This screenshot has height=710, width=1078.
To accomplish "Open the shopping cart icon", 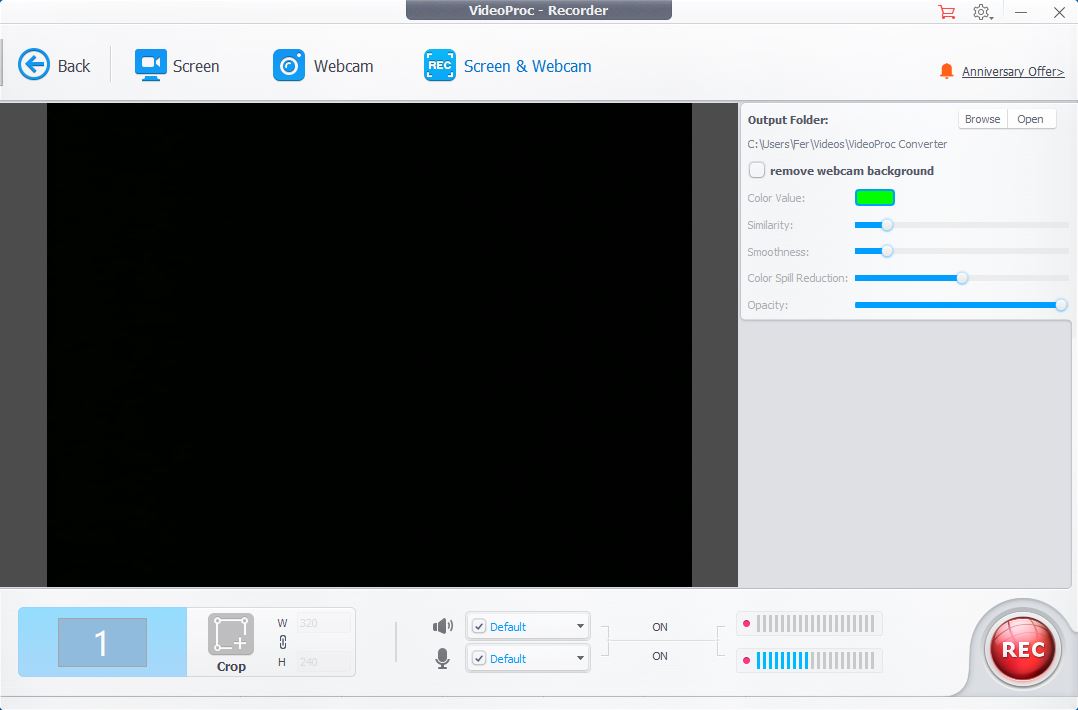I will [x=947, y=12].
